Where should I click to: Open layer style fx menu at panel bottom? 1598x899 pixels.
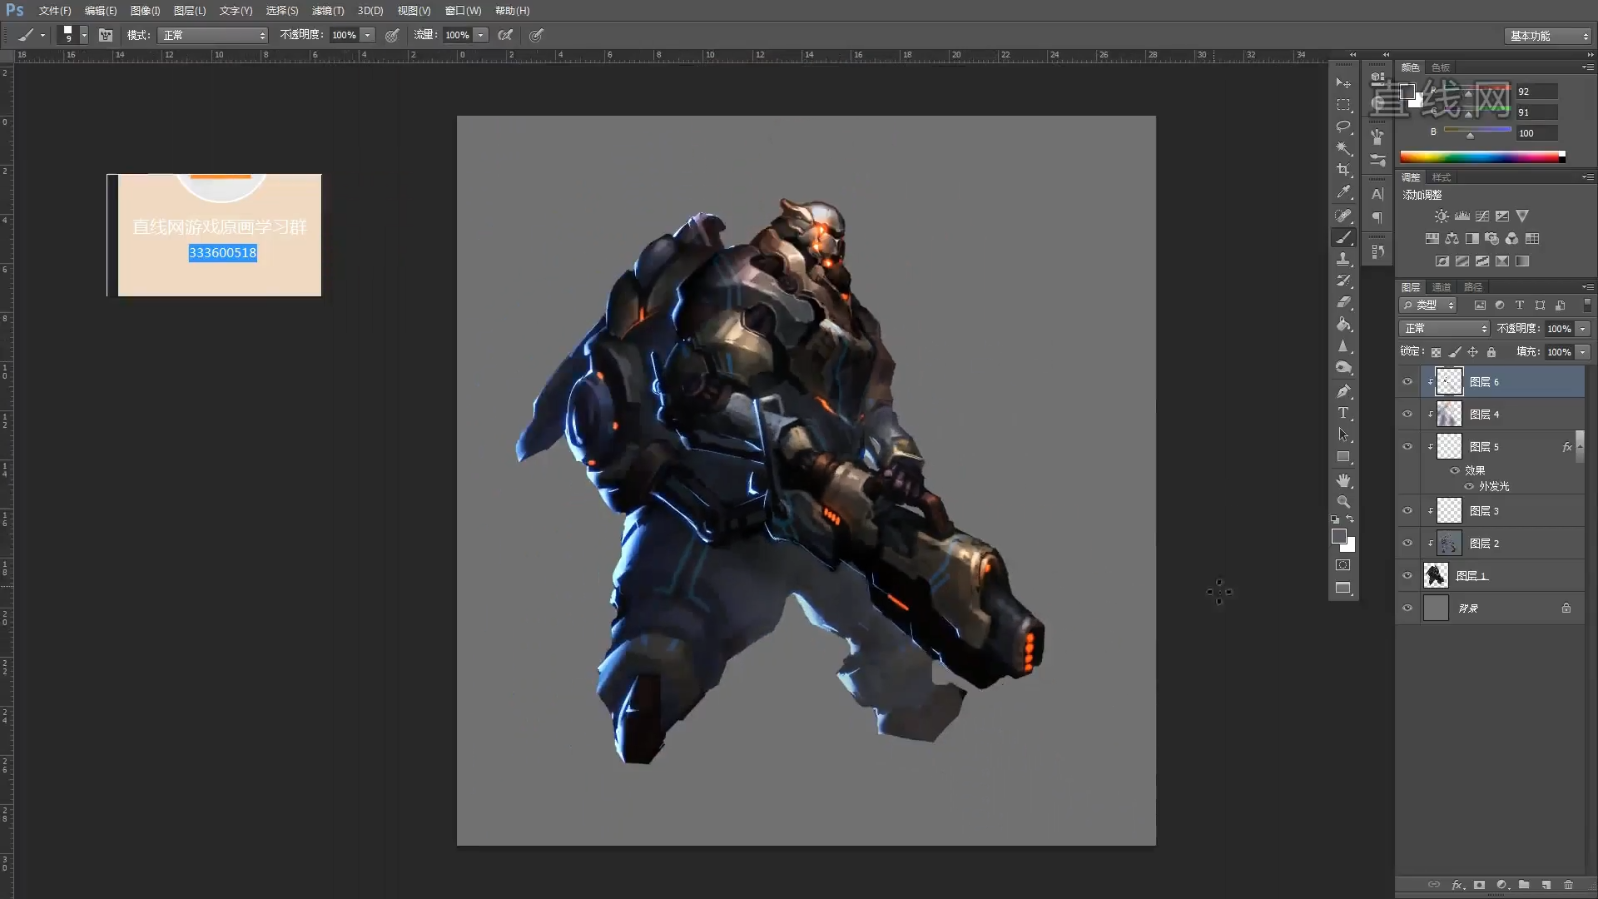click(1457, 885)
